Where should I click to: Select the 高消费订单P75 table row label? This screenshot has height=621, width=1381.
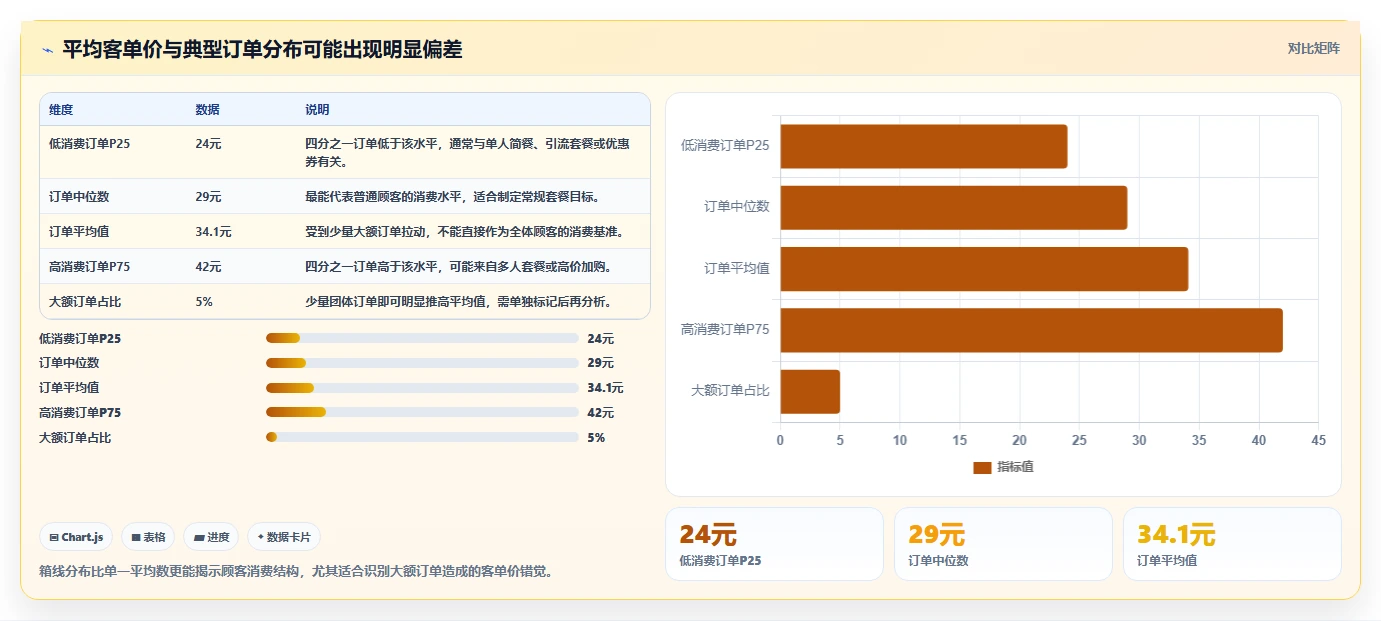pyautogui.click(x=89, y=267)
